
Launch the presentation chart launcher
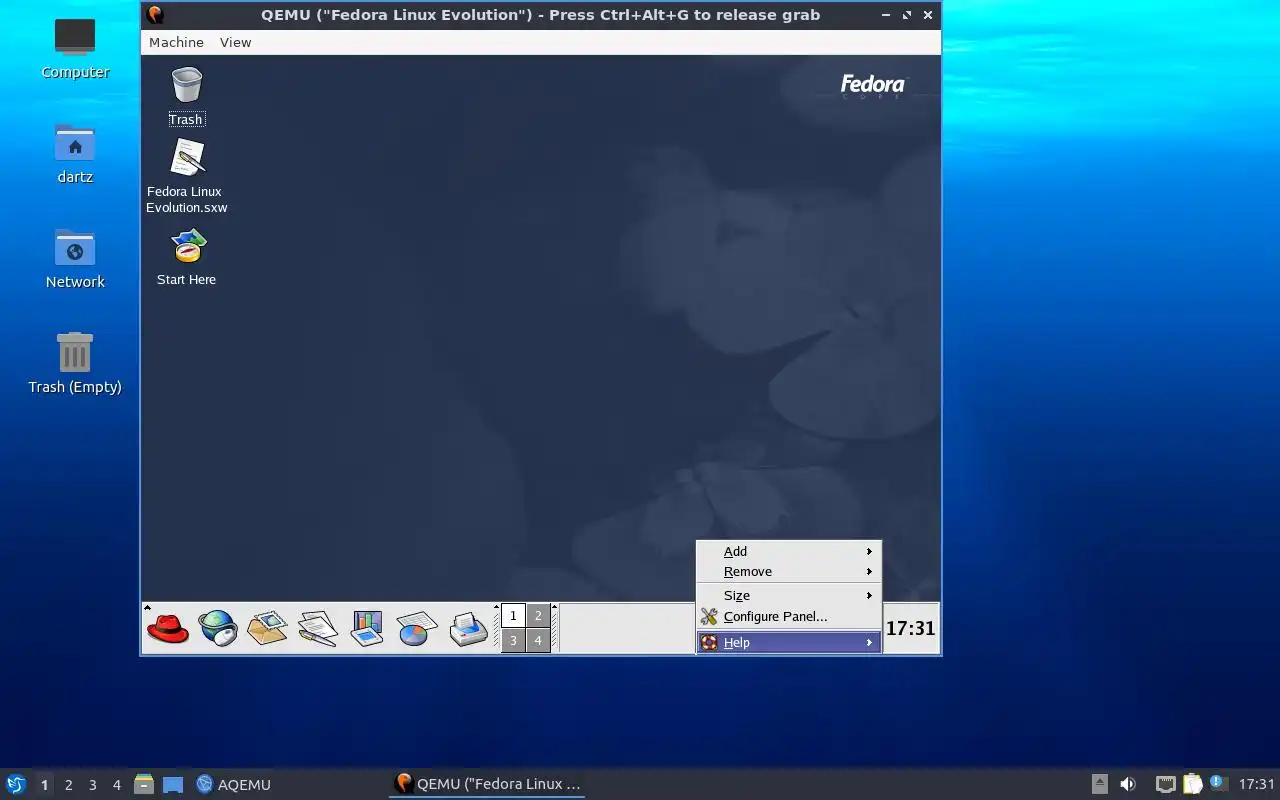coord(367,628)
